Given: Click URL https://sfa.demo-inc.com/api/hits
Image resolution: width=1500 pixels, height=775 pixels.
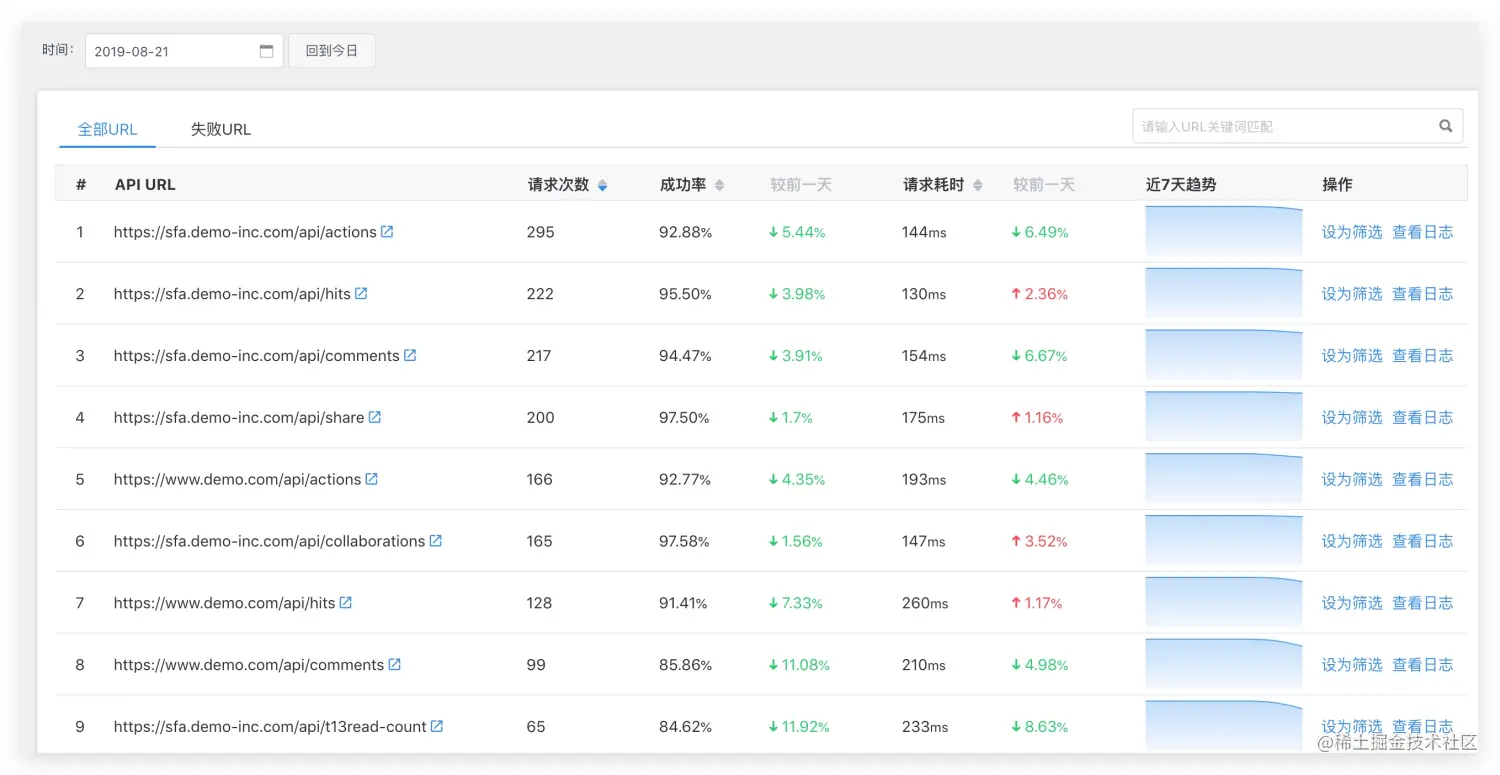Looking at the screenshot, I should pos(232,294).
